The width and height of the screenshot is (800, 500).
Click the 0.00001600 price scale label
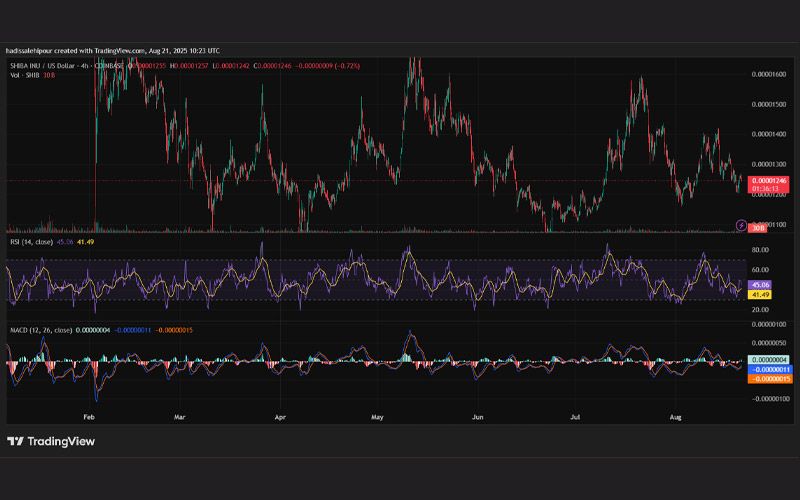click(769, 74)
